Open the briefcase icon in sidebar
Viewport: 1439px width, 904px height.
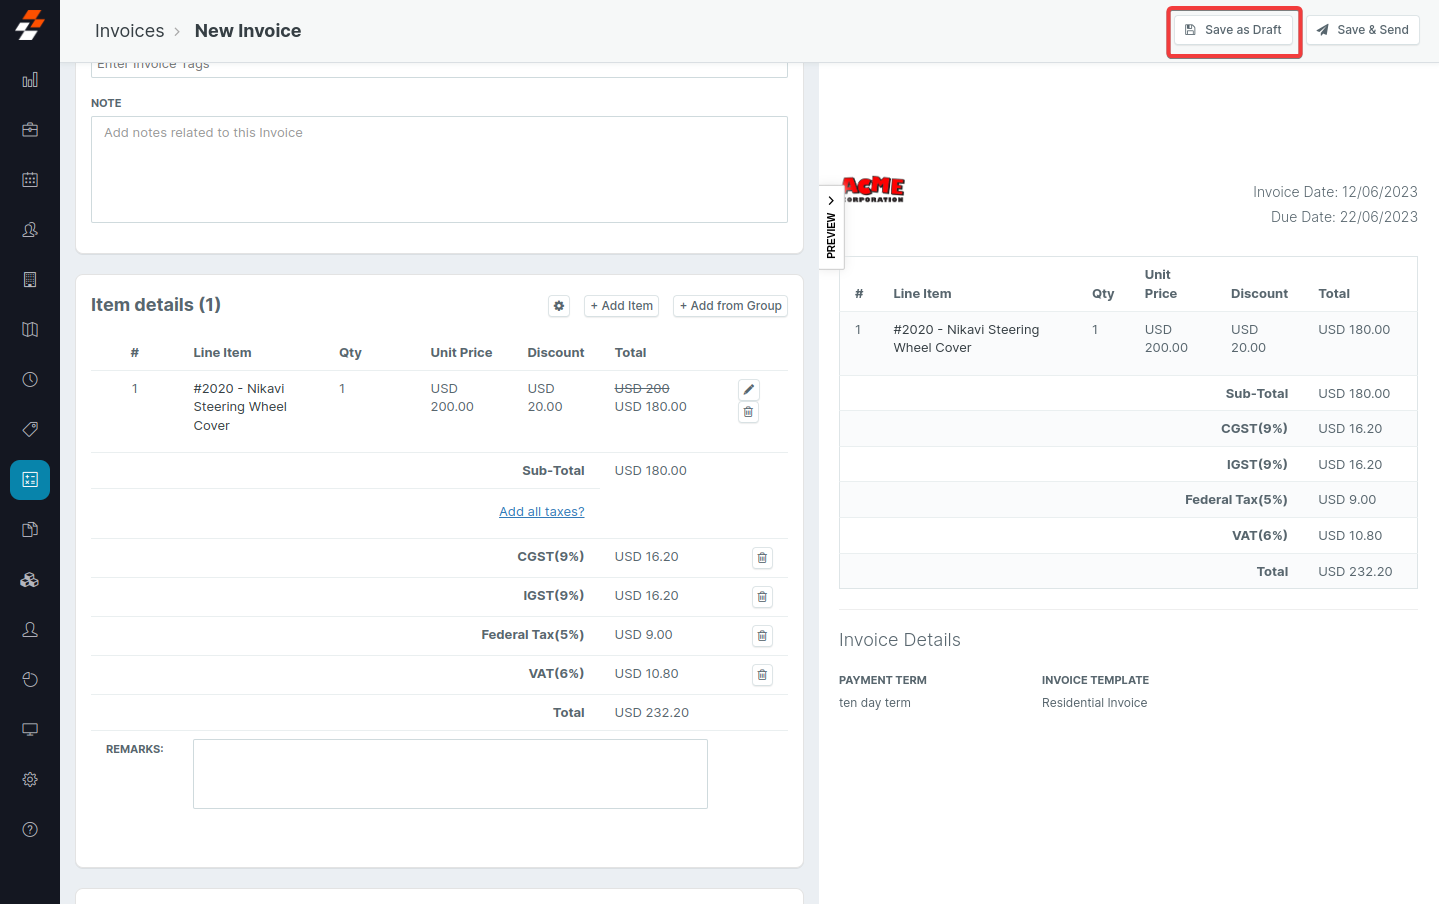pos(30,130)
